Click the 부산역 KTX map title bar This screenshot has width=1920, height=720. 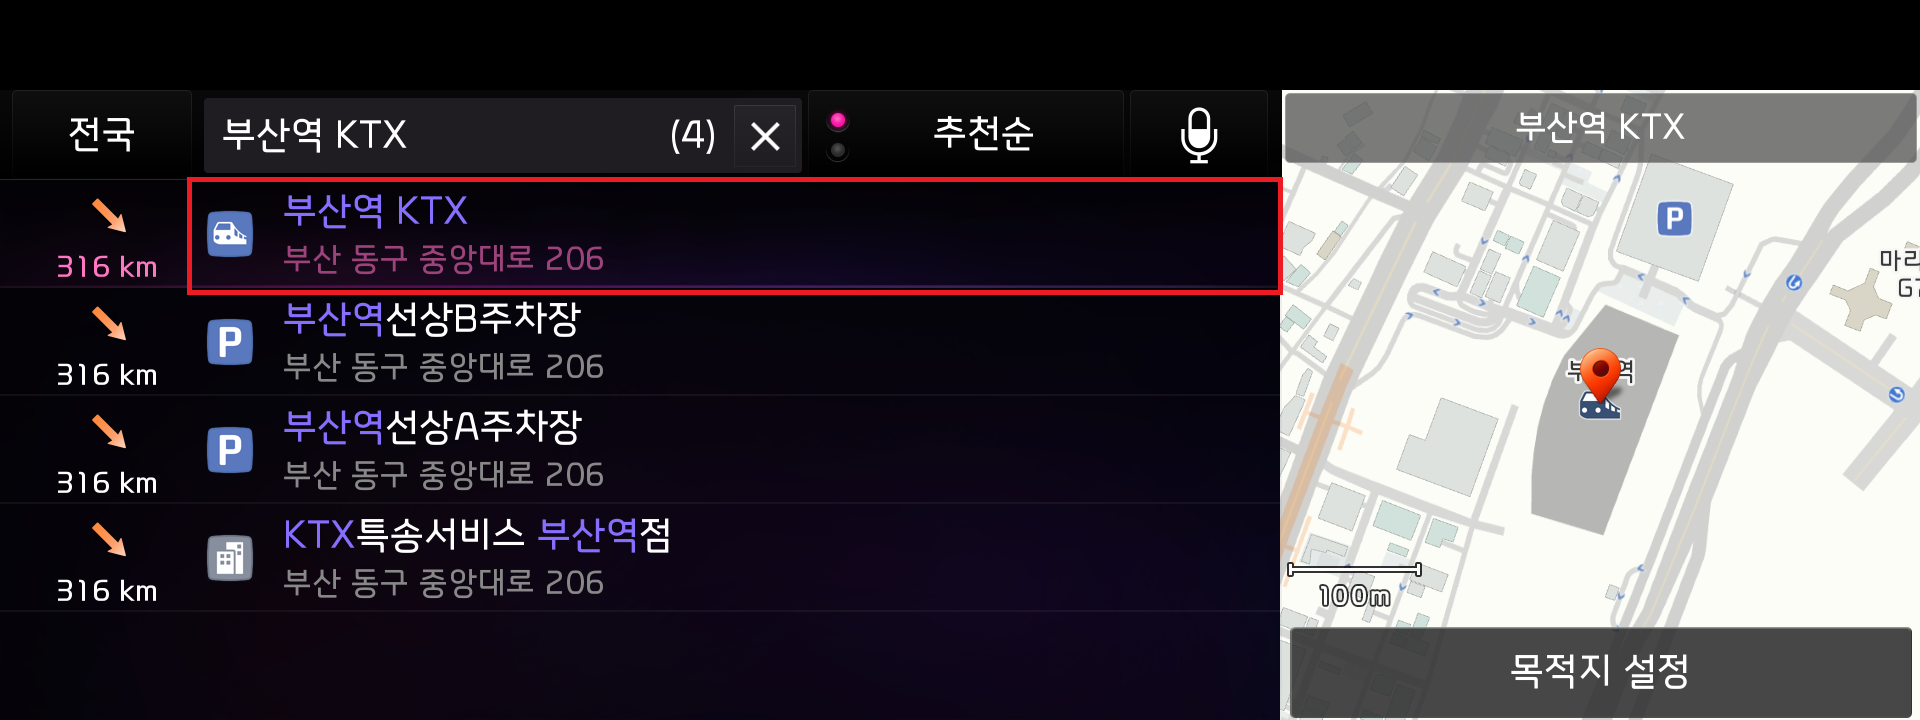[1600, 127]
